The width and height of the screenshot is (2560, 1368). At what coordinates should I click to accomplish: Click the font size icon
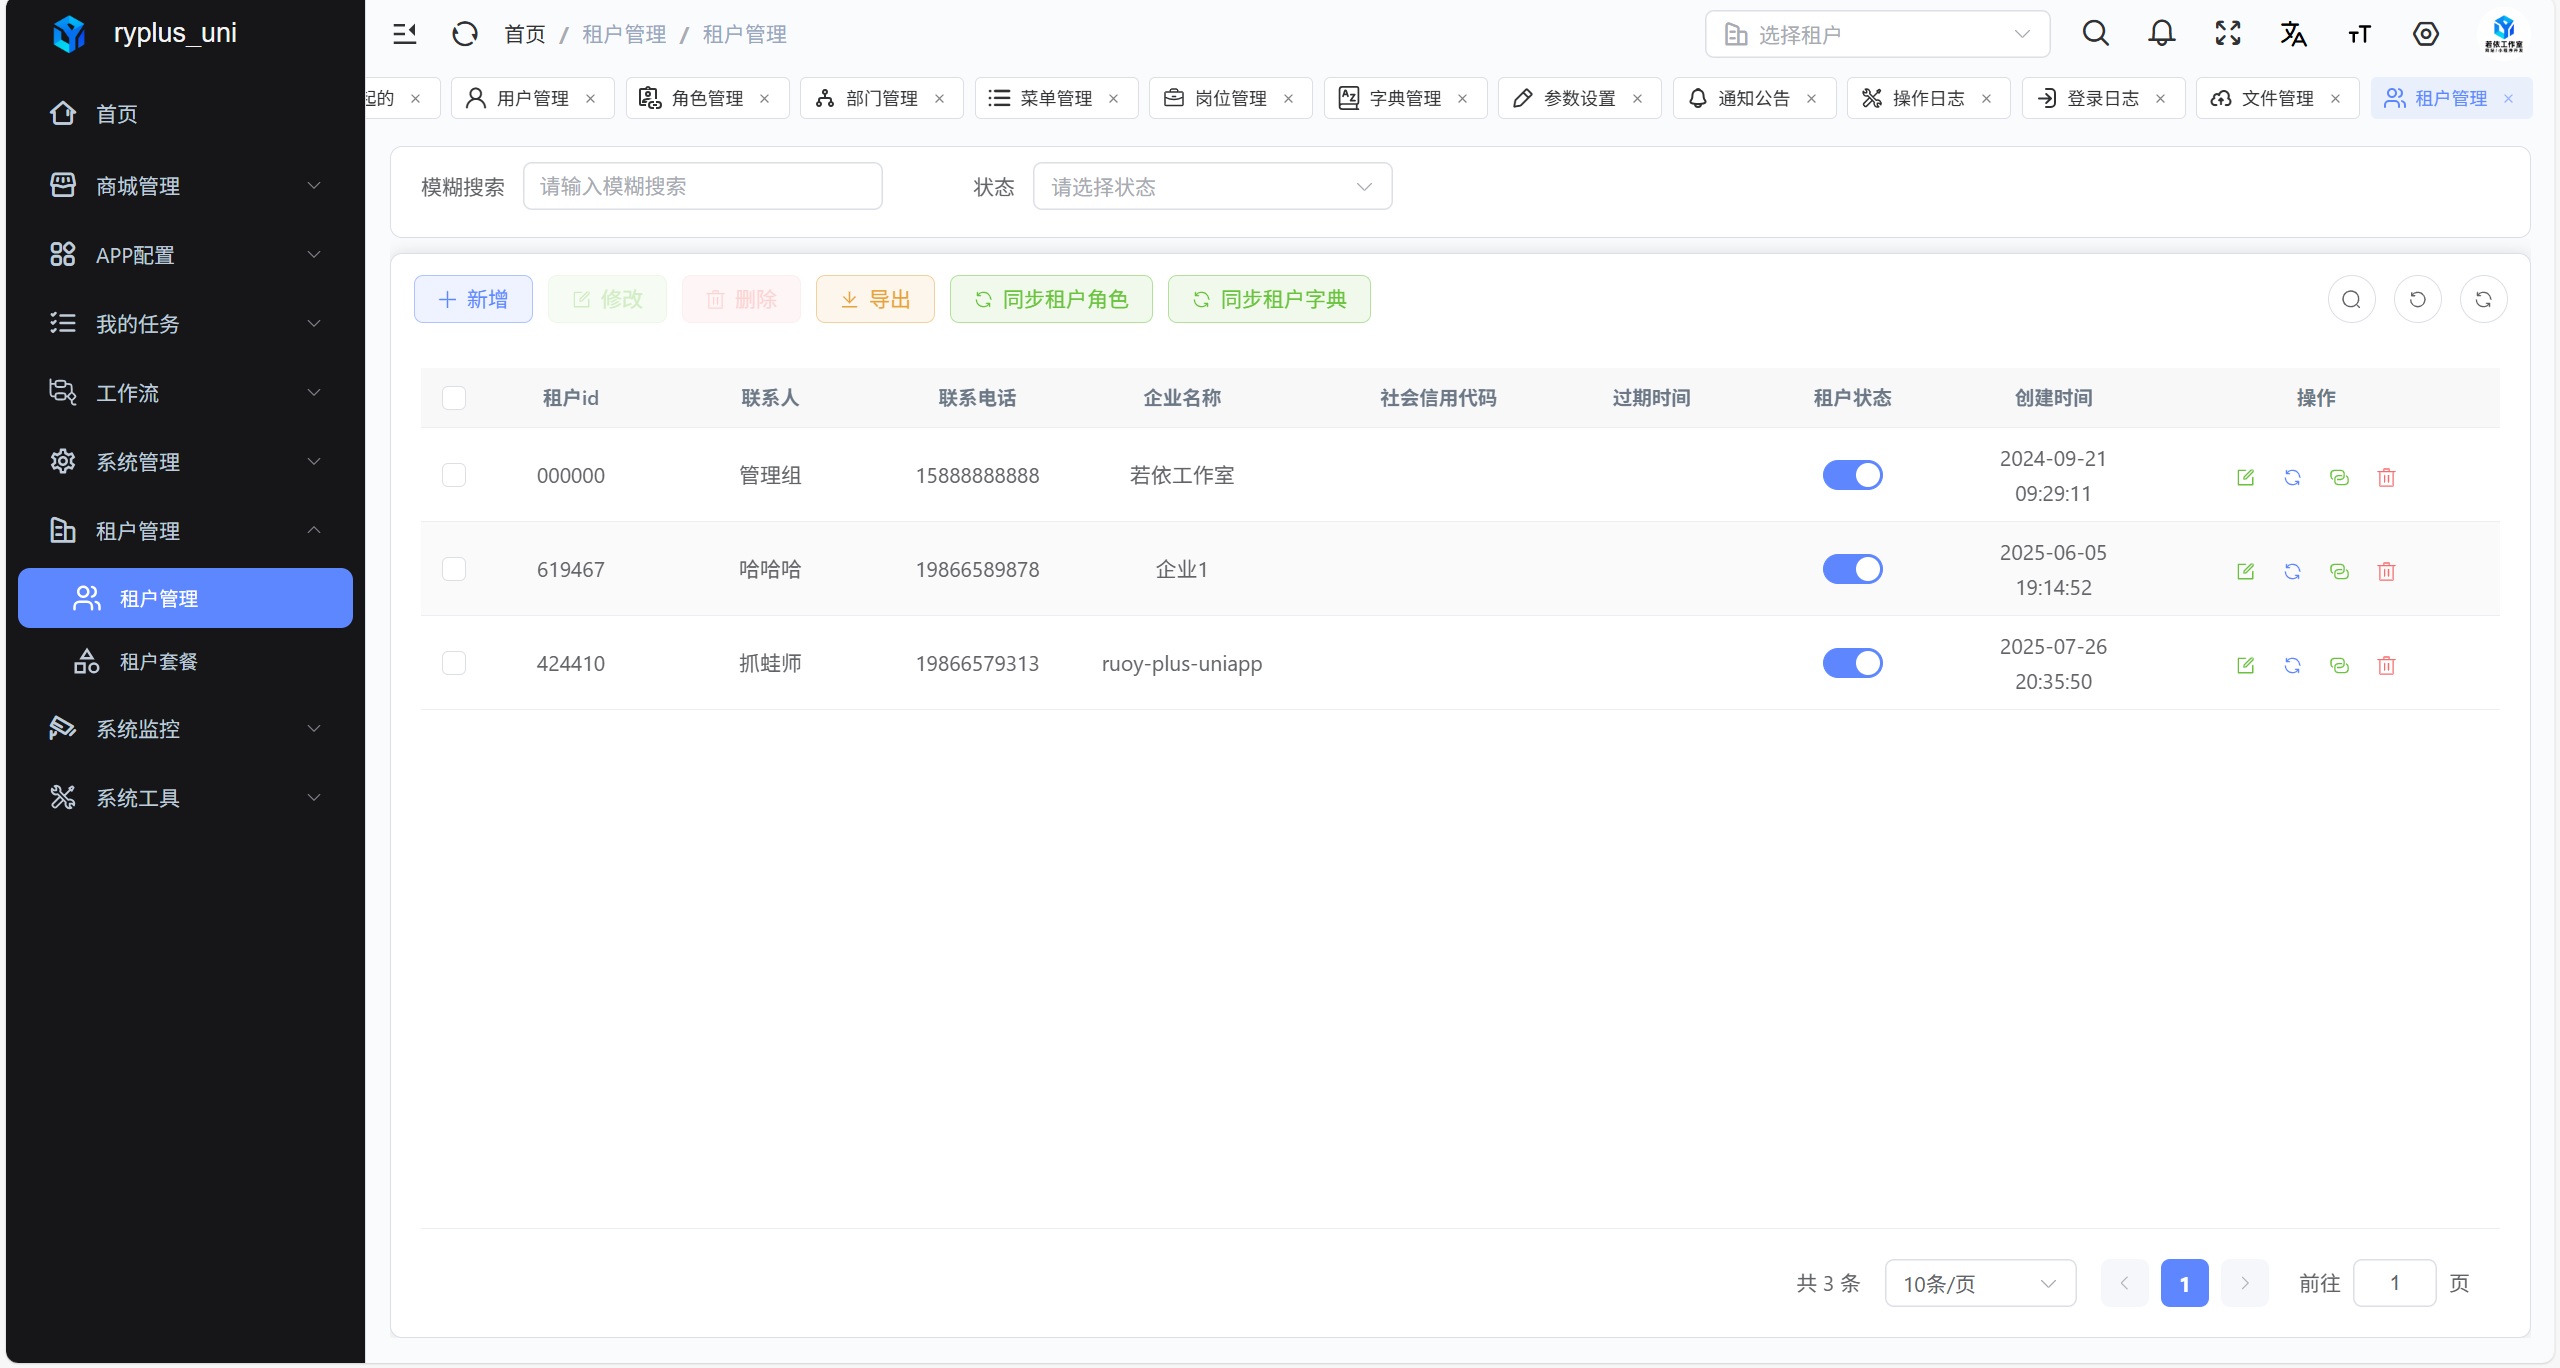tap(2359, 35)
